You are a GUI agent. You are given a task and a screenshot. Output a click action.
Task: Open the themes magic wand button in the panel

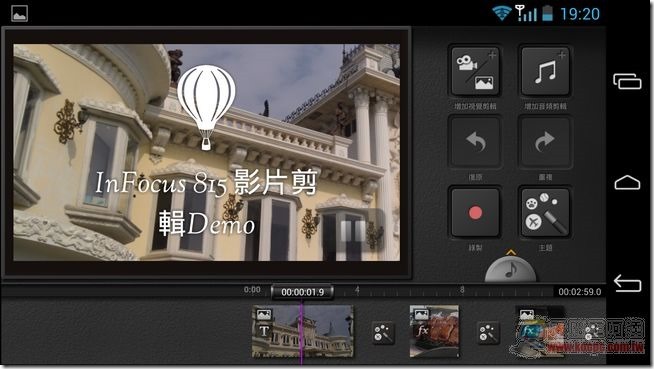545,213
